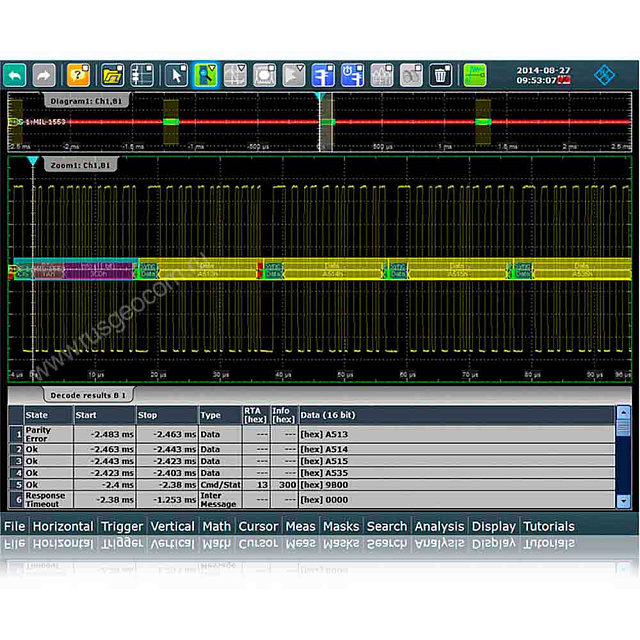The width and height of the screenshot is (640, 640).
Task: Open help with the question mark icon
Action: pyautogui.click(x=78, y=75)
